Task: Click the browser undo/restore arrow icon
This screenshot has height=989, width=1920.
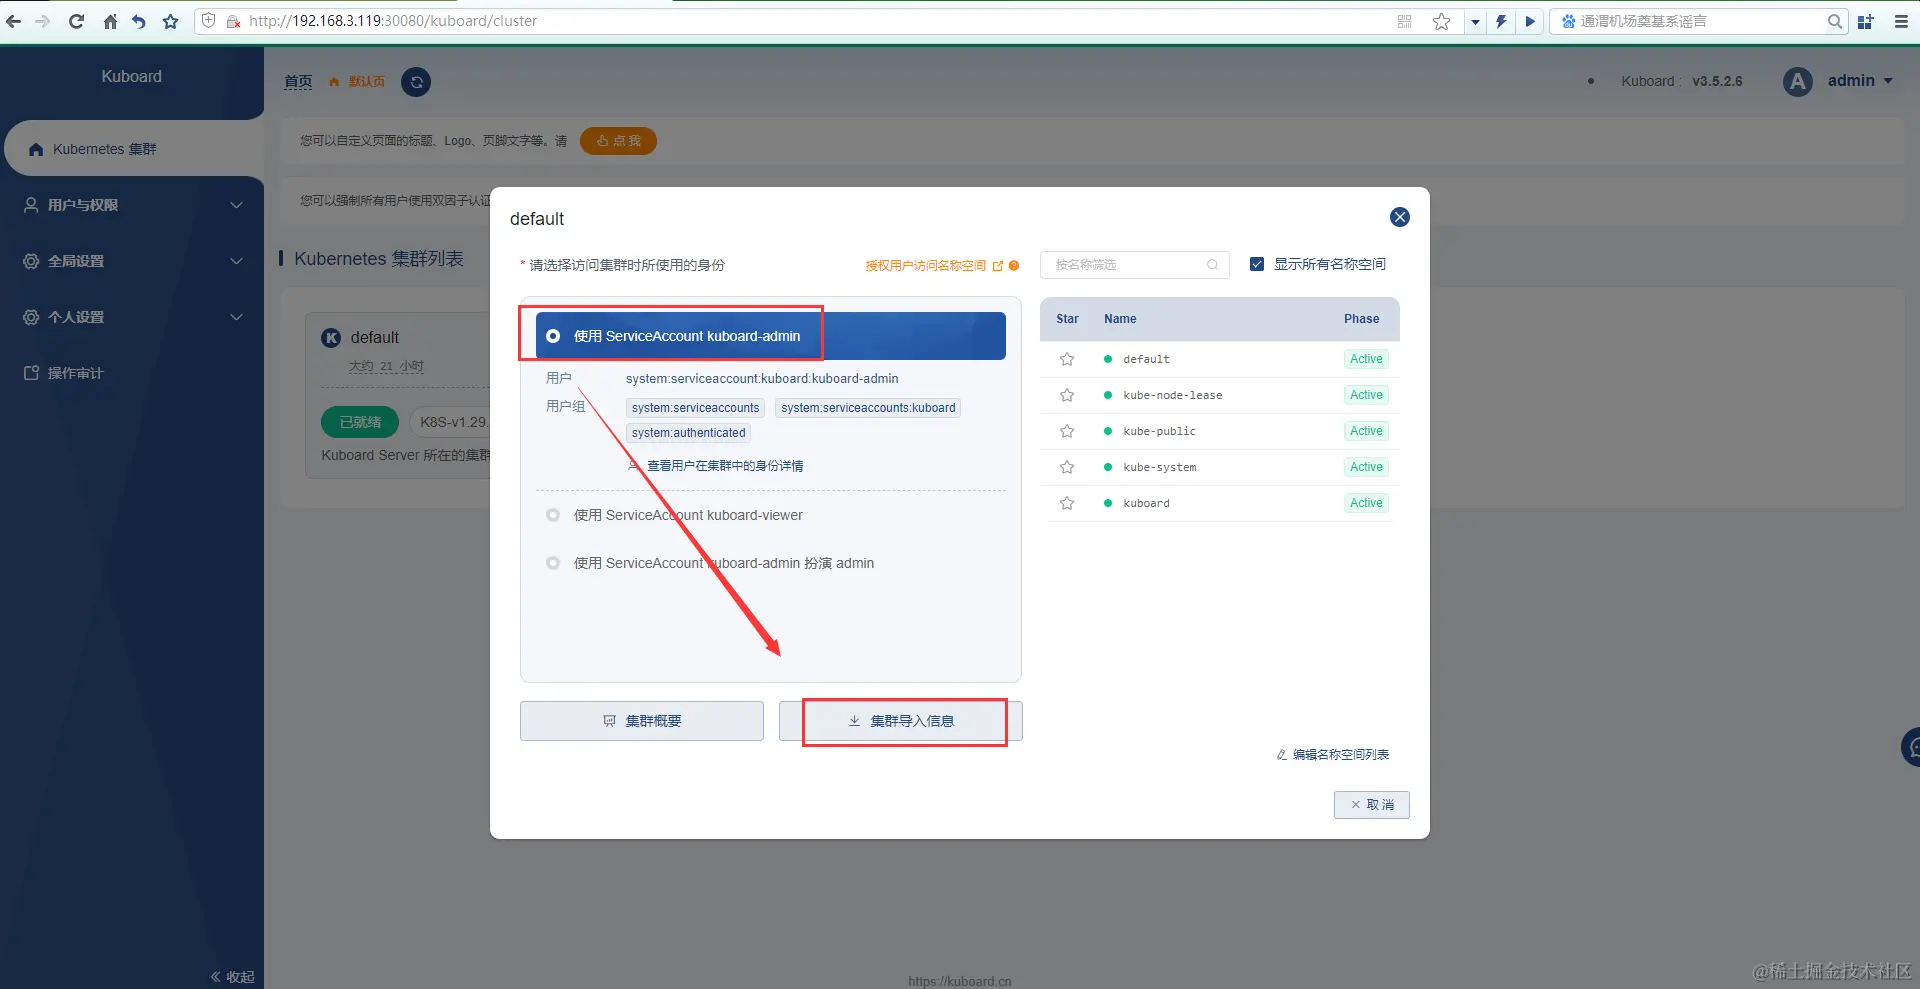Action: pyautogui.click(x=139, y=21)
